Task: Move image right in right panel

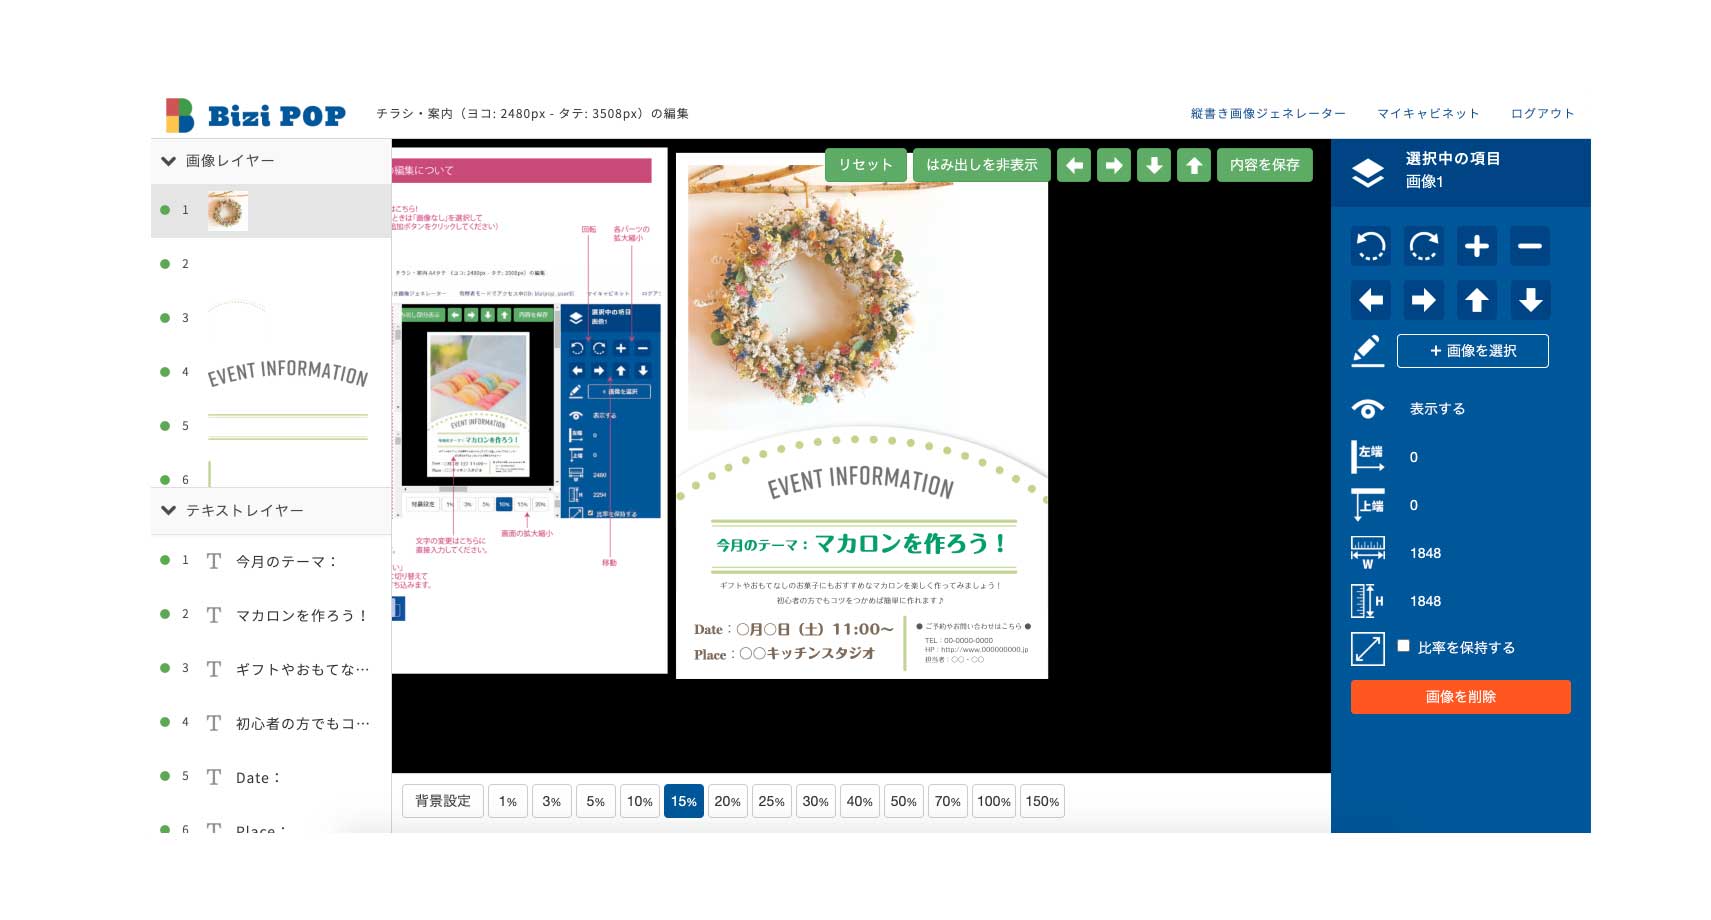Action: pos(1423,300)
